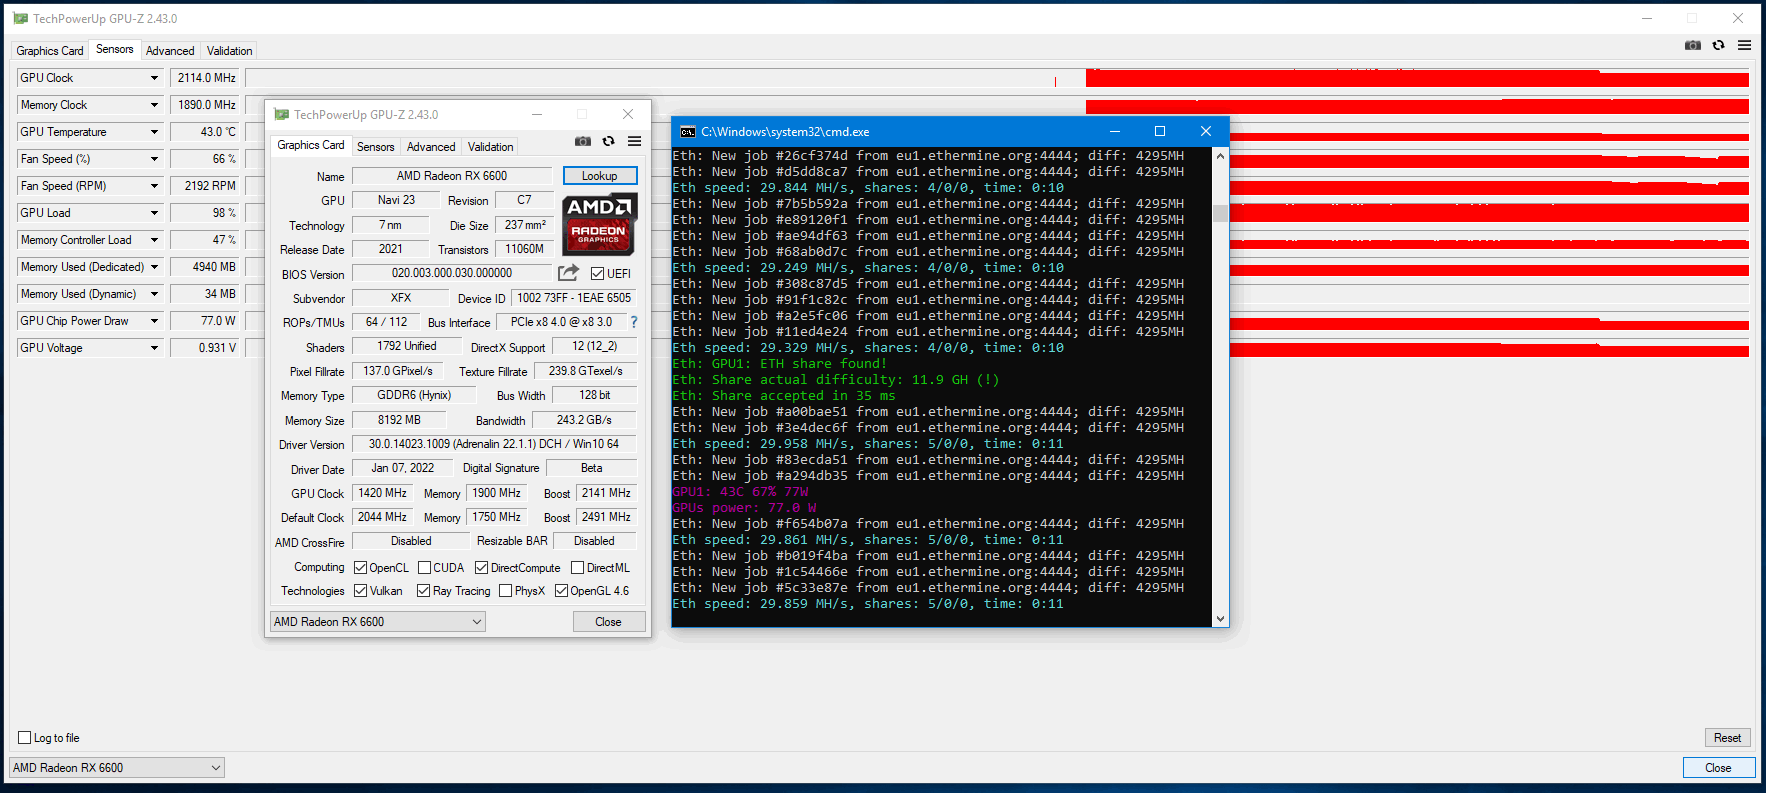This screenshot has width=1766, height=793.
Task: Toggle the OpenGL 4.6 checkbox
Action: click(x=561, y=590)
